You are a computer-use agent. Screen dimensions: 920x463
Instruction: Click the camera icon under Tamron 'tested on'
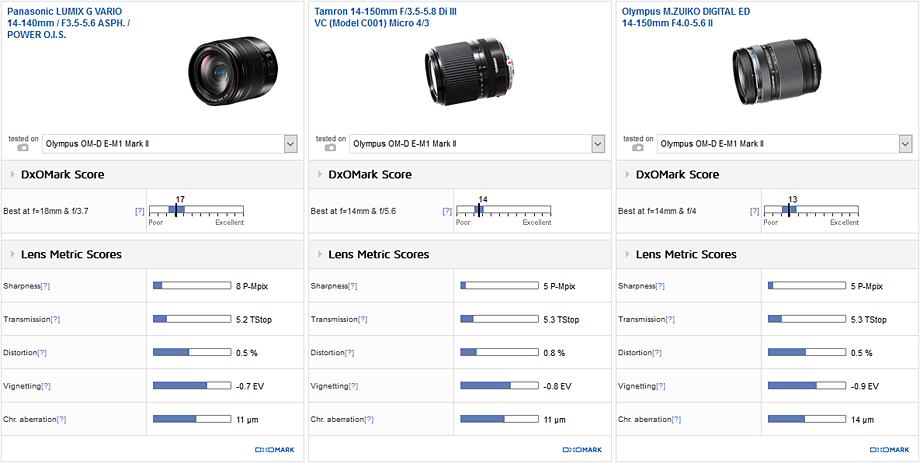(330, 148)
